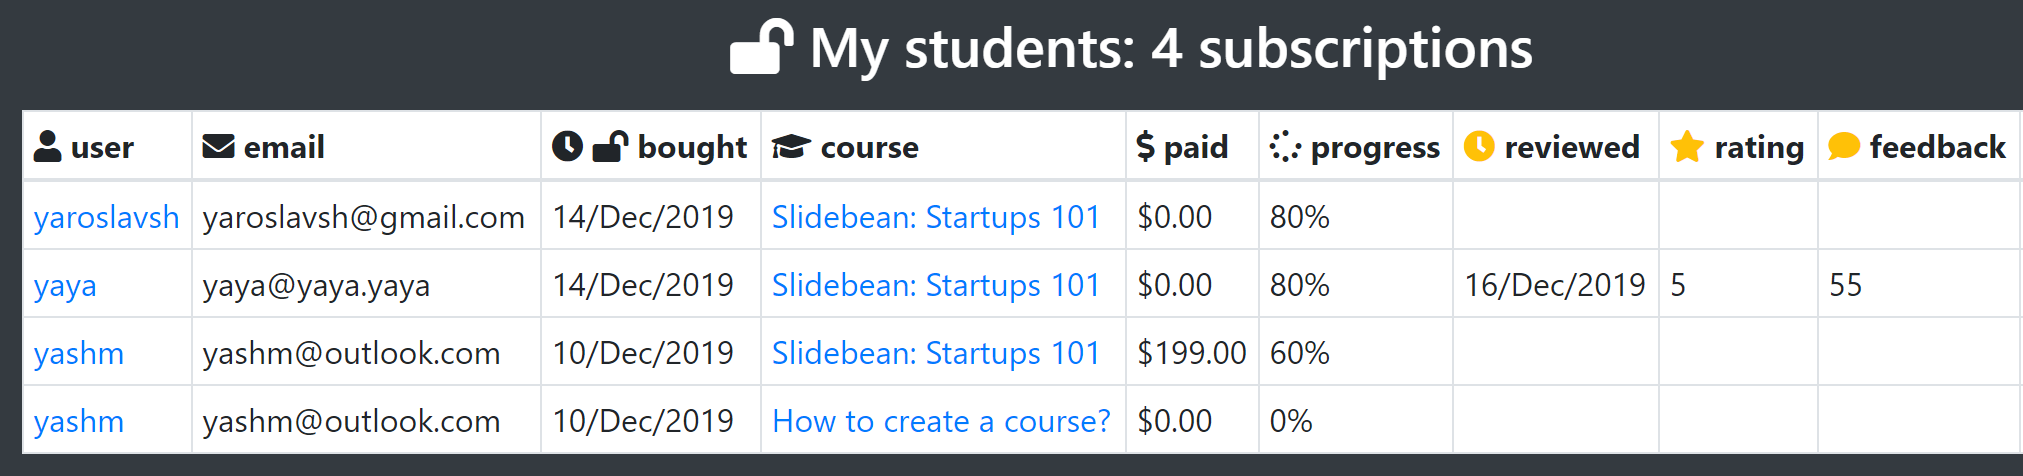Click the yaya@yaya.yaya email cell
The width and height of the screenshot is (2023, 476).
316,285
